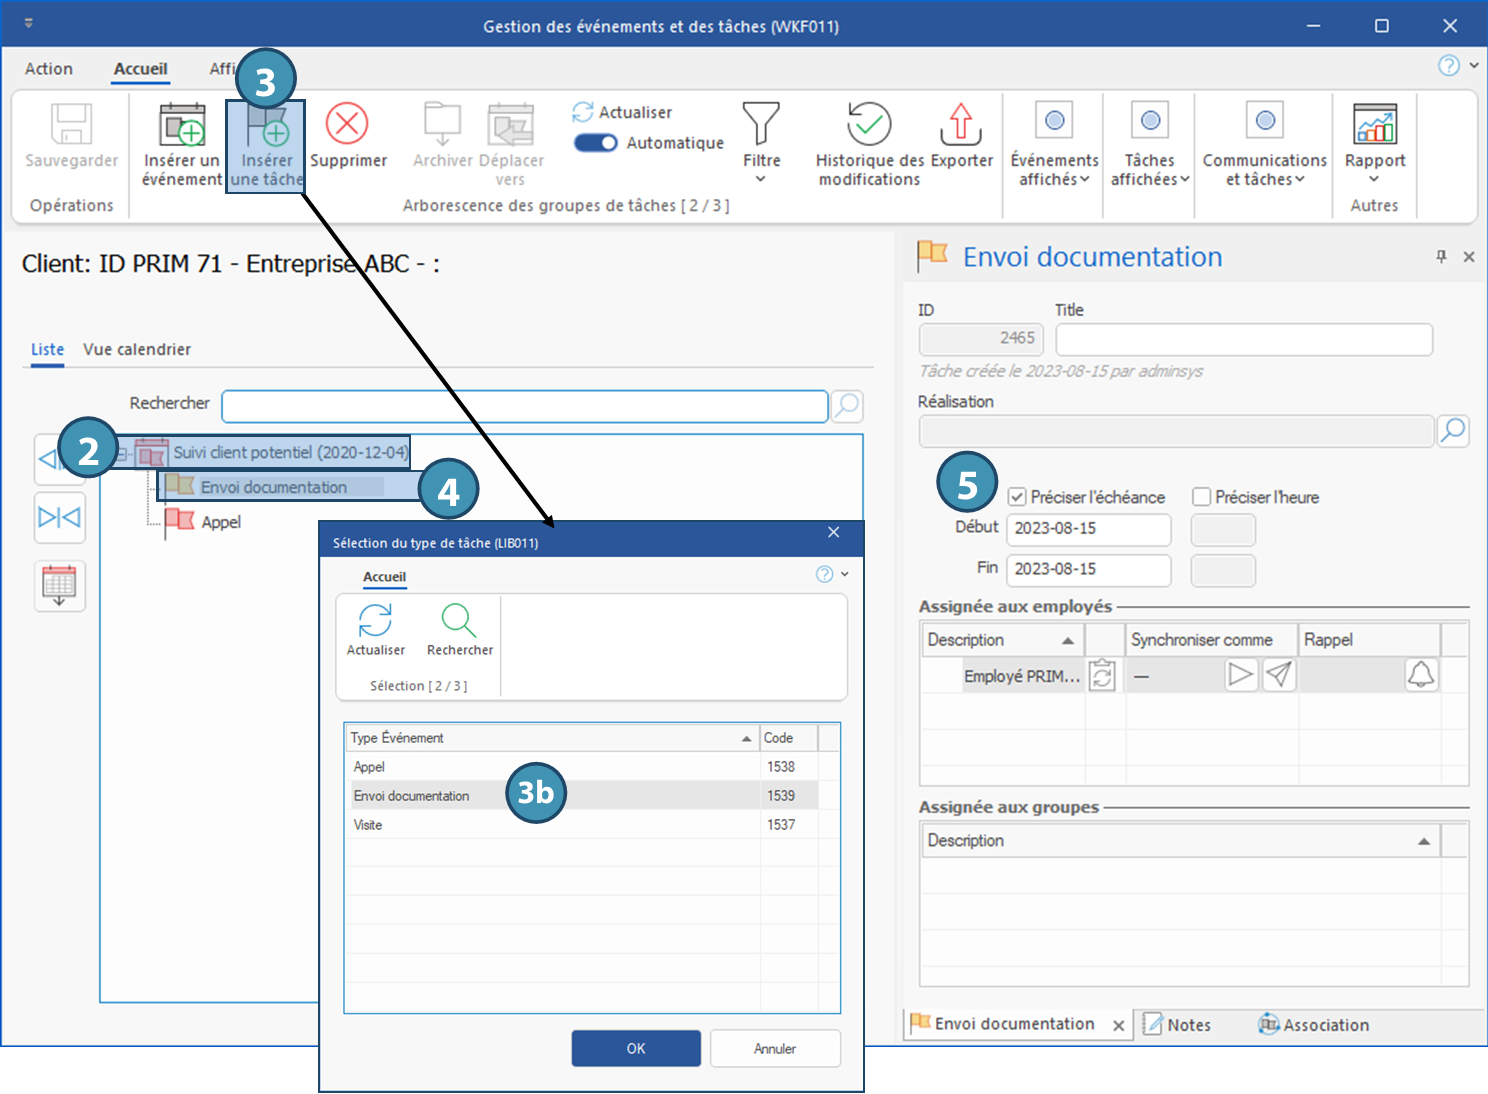Click OK button in selection dialog
Screen dimensions: 1488x1094
tap(636, 1048)
